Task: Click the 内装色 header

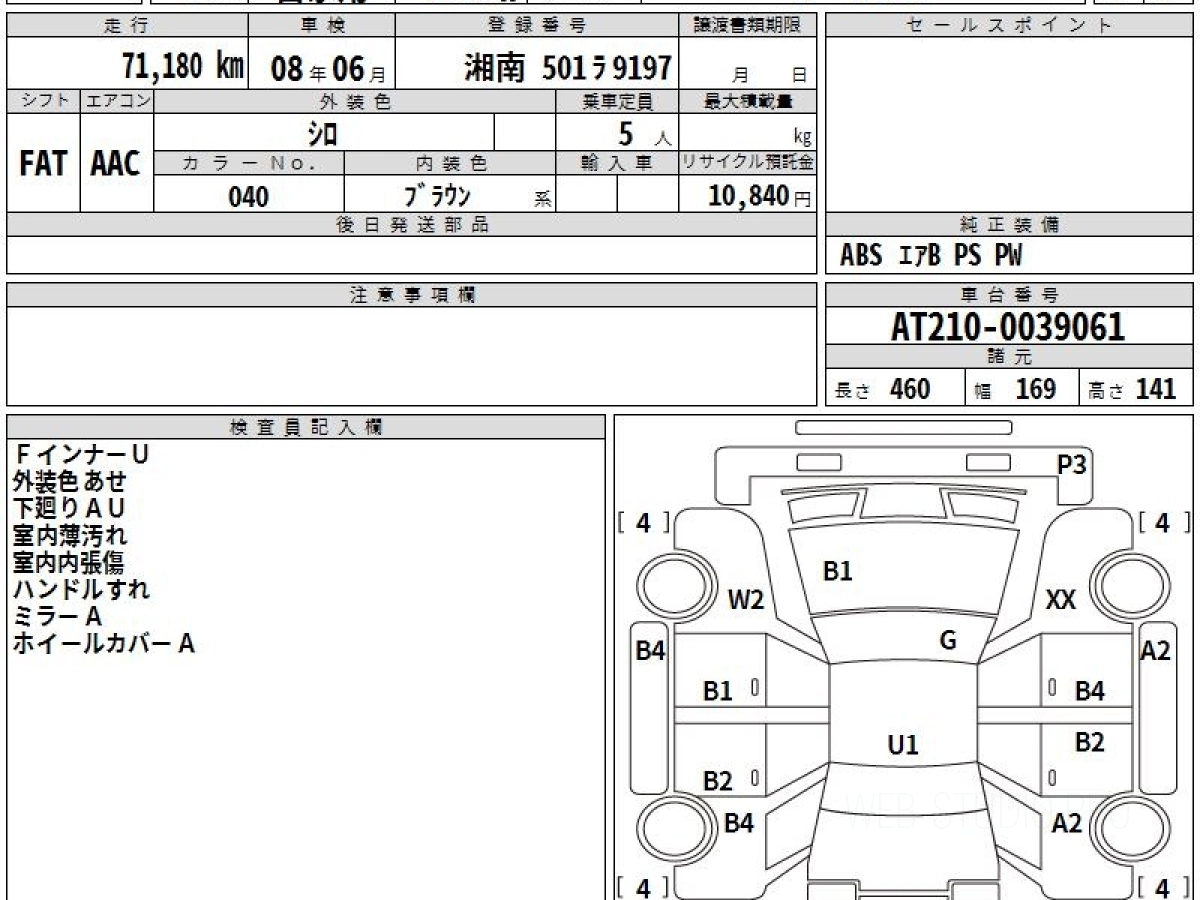Action: (450, 164)
